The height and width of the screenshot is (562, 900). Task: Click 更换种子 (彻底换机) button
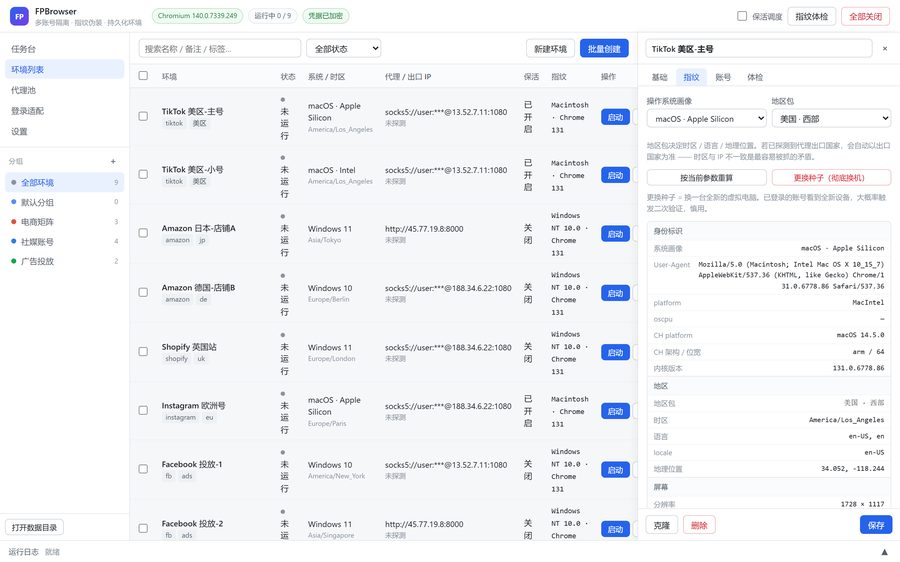click(831, 177)
